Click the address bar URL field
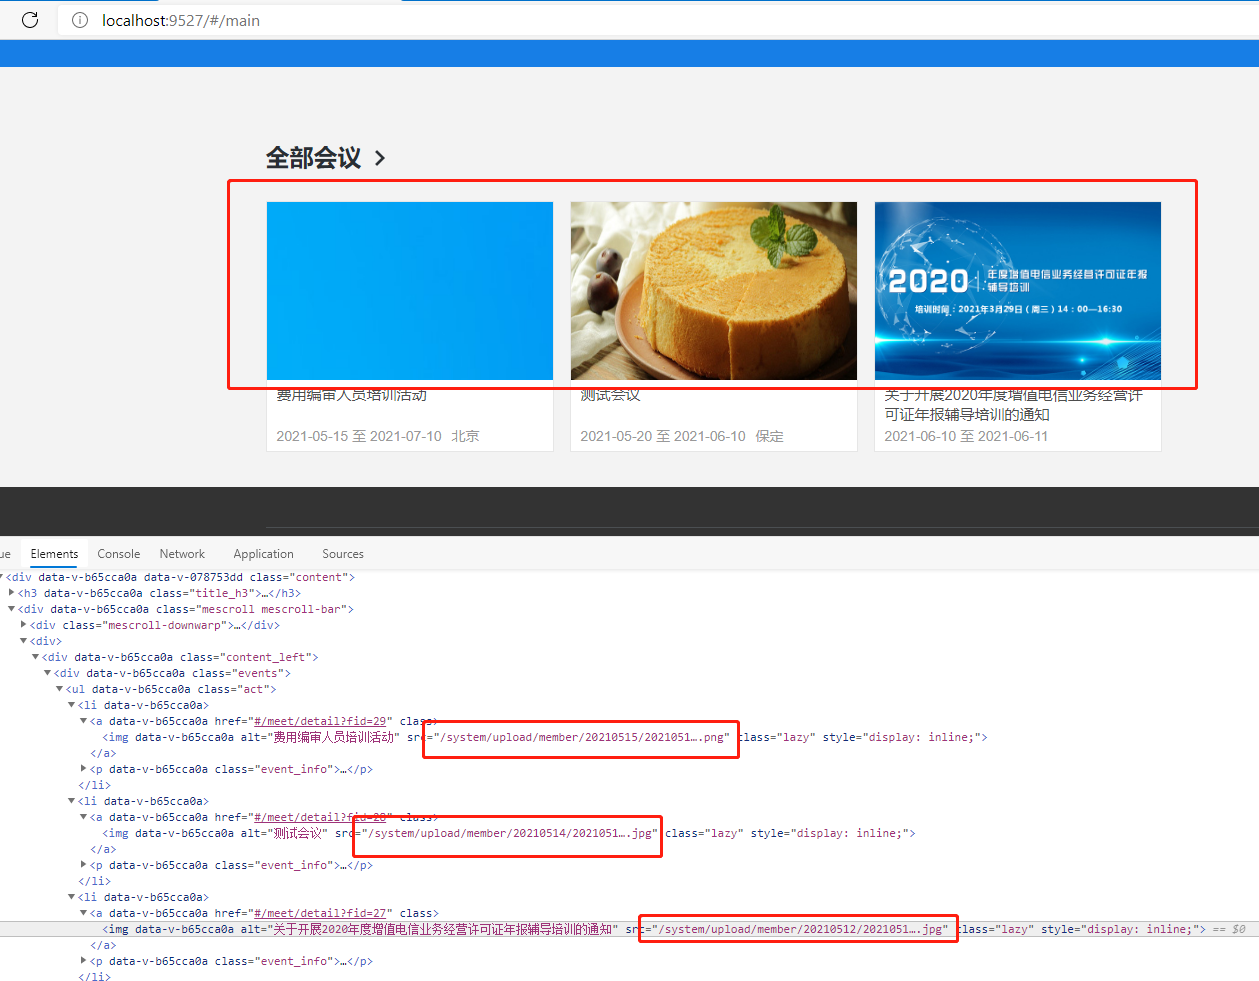Image resolution: width=1259 pixels, height=981 pixels. click(x=178, y=19)
